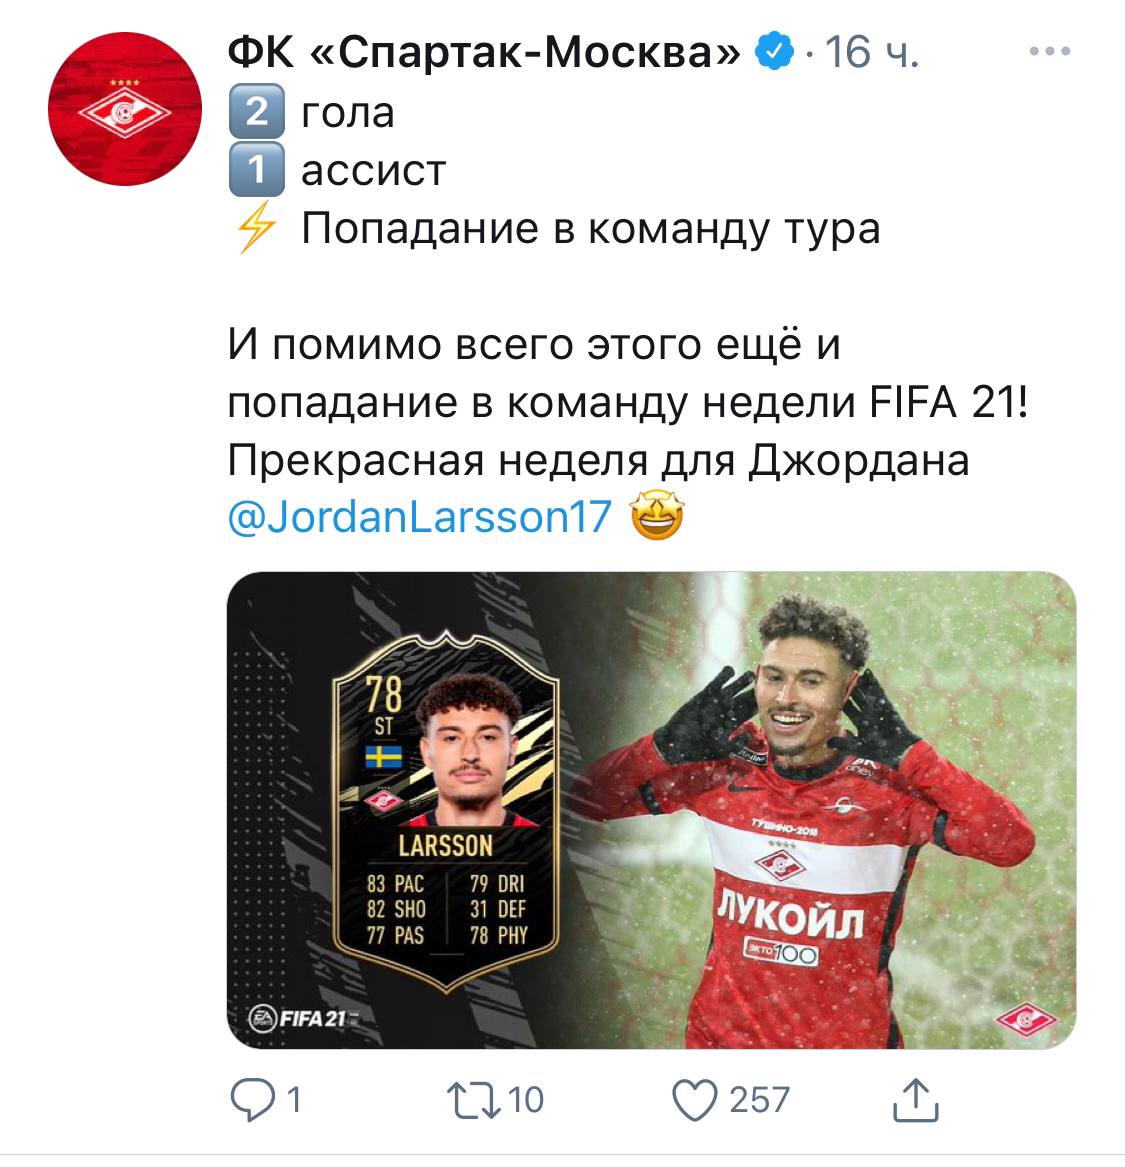Tap the share upload icon

tap(915, 1099)
